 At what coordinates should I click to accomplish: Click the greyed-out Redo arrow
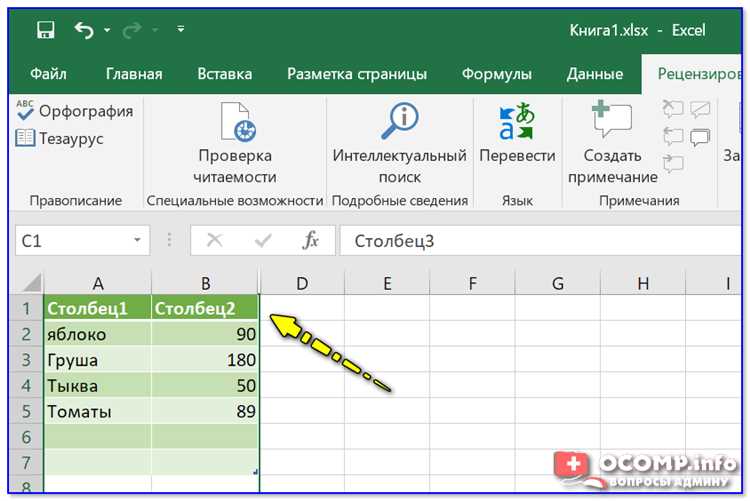132,30
